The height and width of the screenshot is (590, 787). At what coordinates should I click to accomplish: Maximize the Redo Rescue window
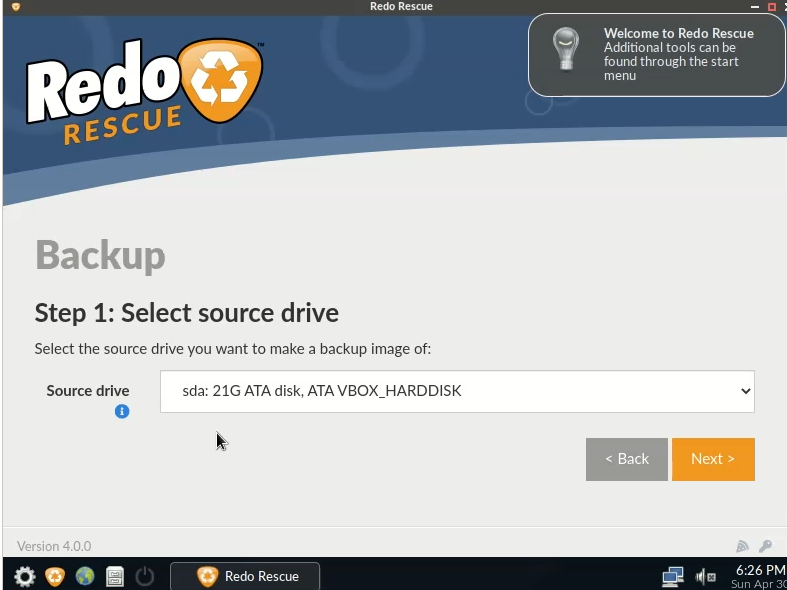772,7
